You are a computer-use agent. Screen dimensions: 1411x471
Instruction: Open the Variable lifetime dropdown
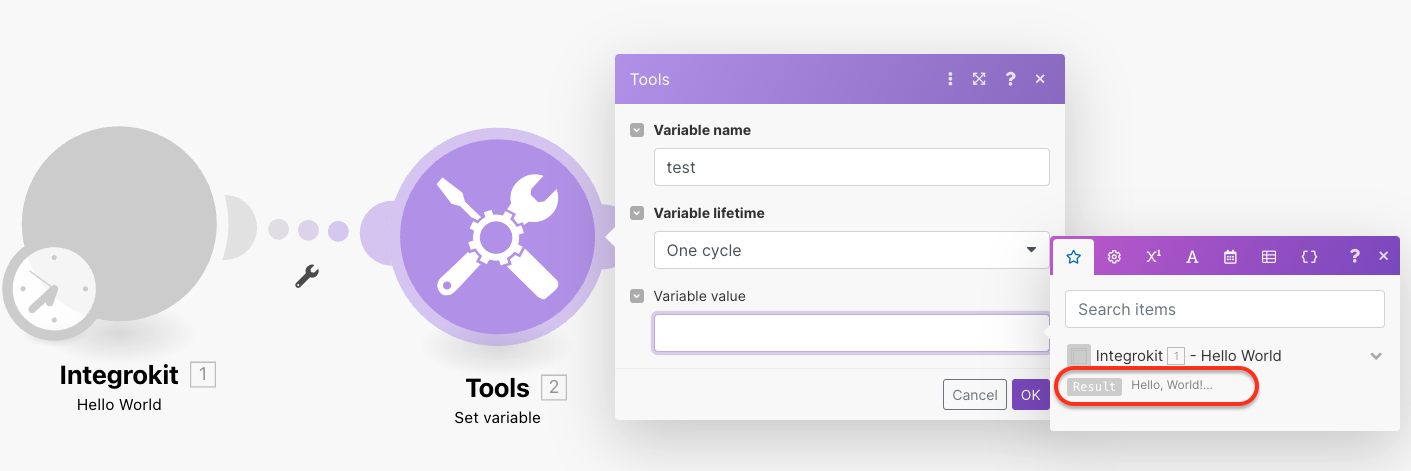coord(851,250)
